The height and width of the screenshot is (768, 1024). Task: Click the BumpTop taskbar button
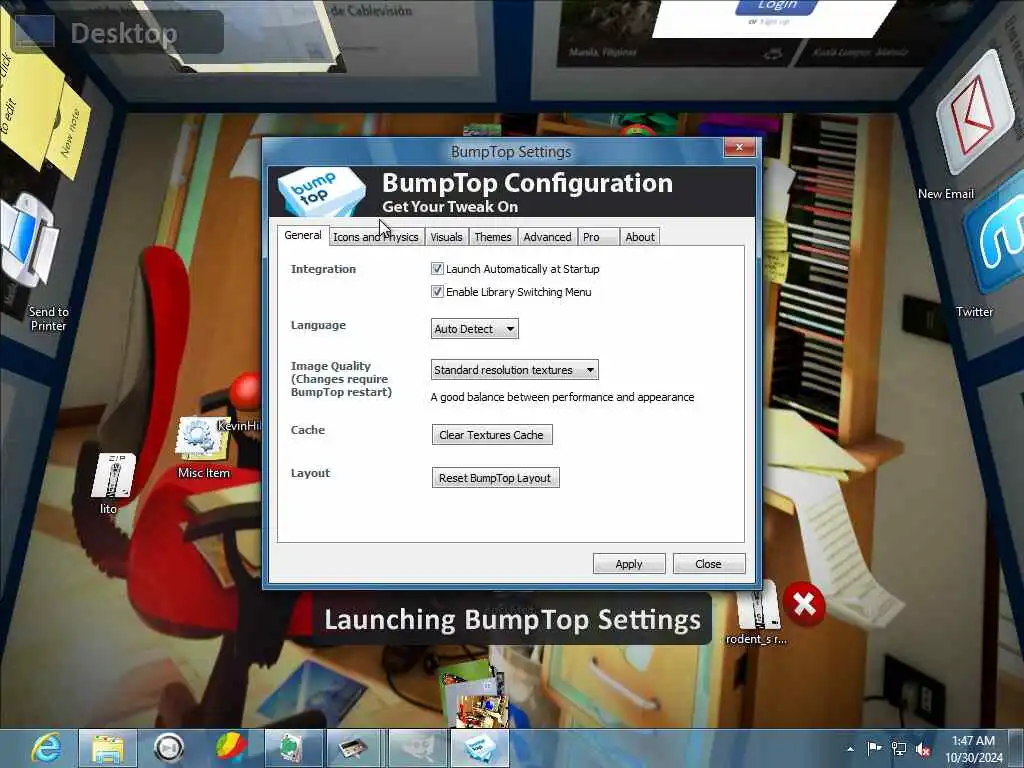click(480, 748)
